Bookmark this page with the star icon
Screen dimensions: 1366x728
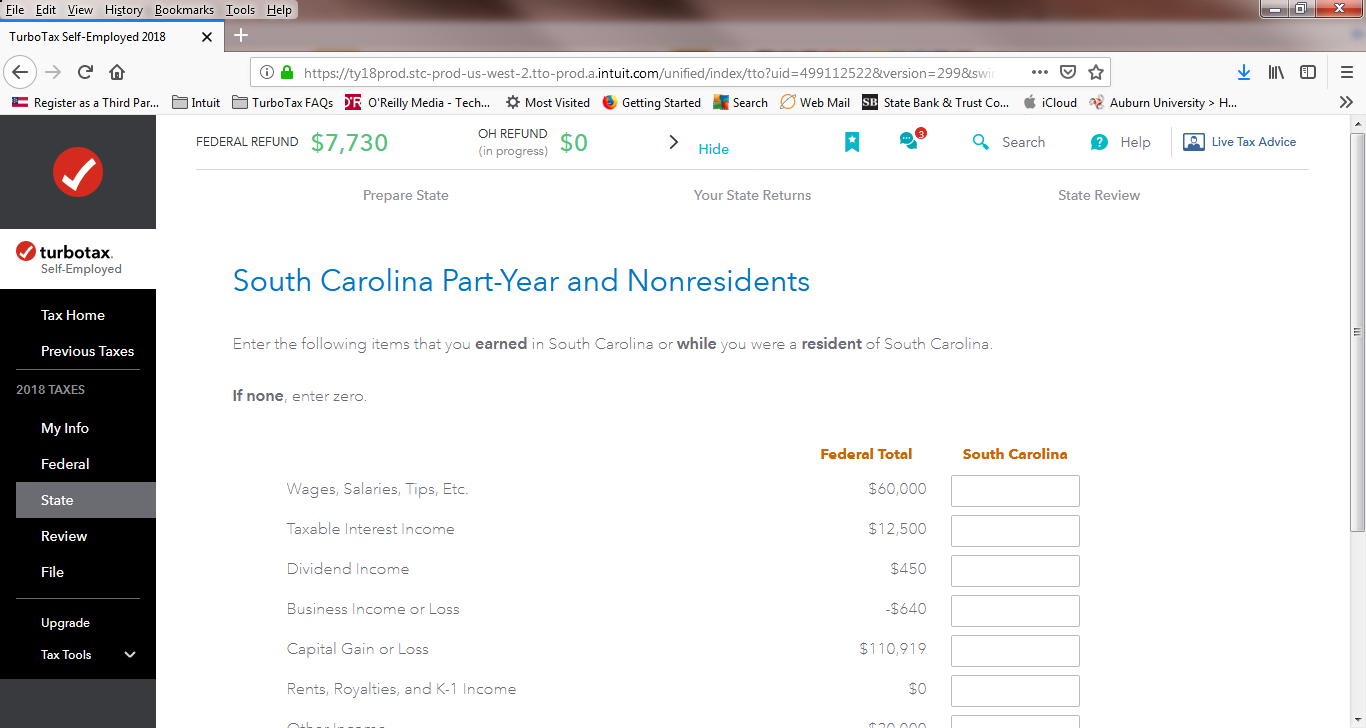tap(1095, 72)
